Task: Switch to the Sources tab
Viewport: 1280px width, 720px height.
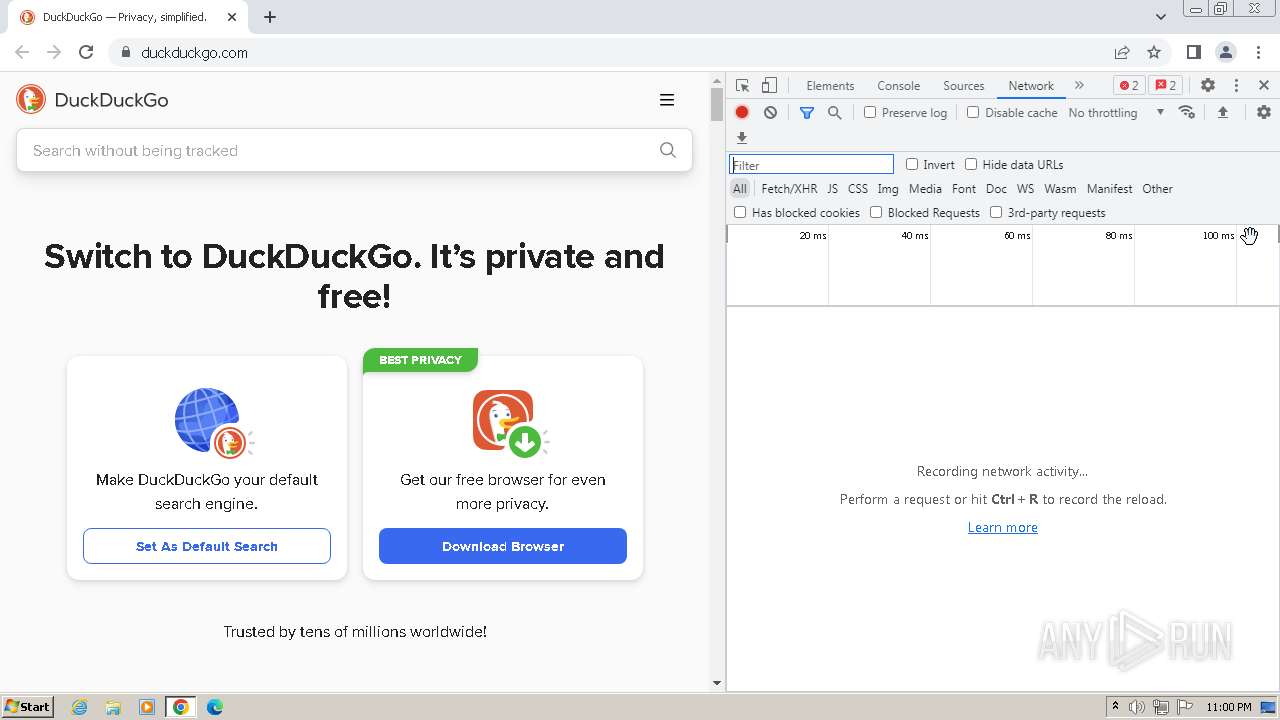Action: tap(964, 86)
